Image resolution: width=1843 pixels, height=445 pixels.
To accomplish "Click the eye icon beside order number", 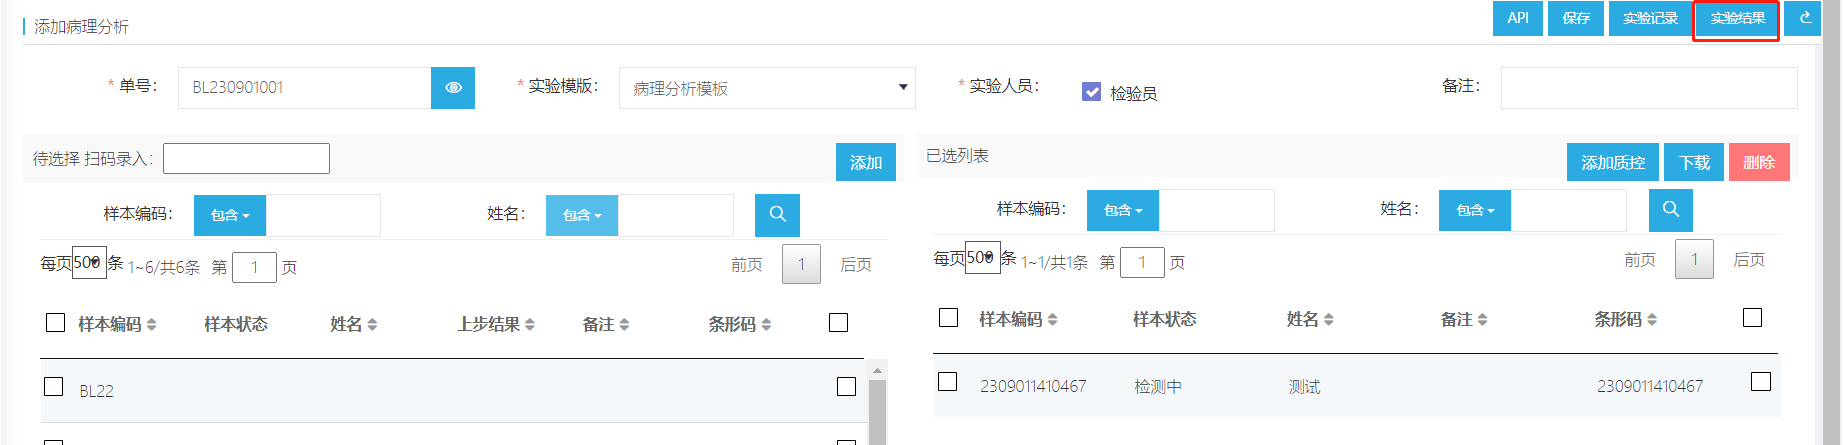I will (453, 88).
